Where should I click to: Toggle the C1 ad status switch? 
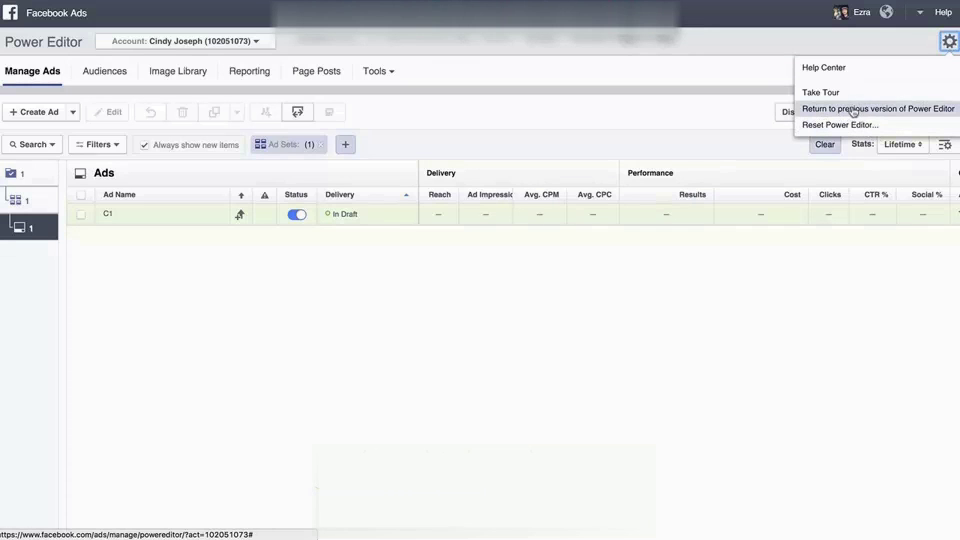(x=297, y=214)
